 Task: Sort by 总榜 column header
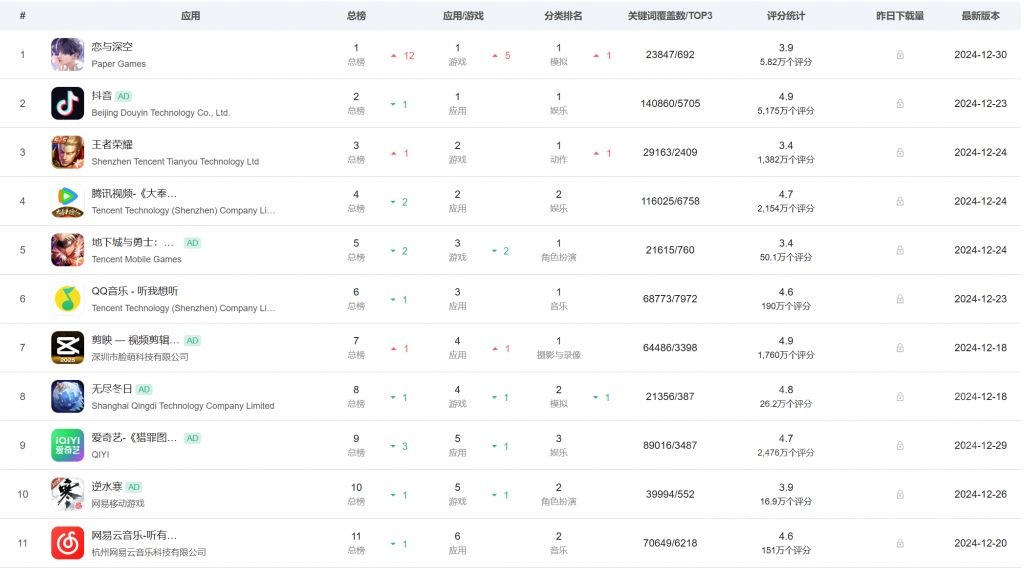click(356, 16)
